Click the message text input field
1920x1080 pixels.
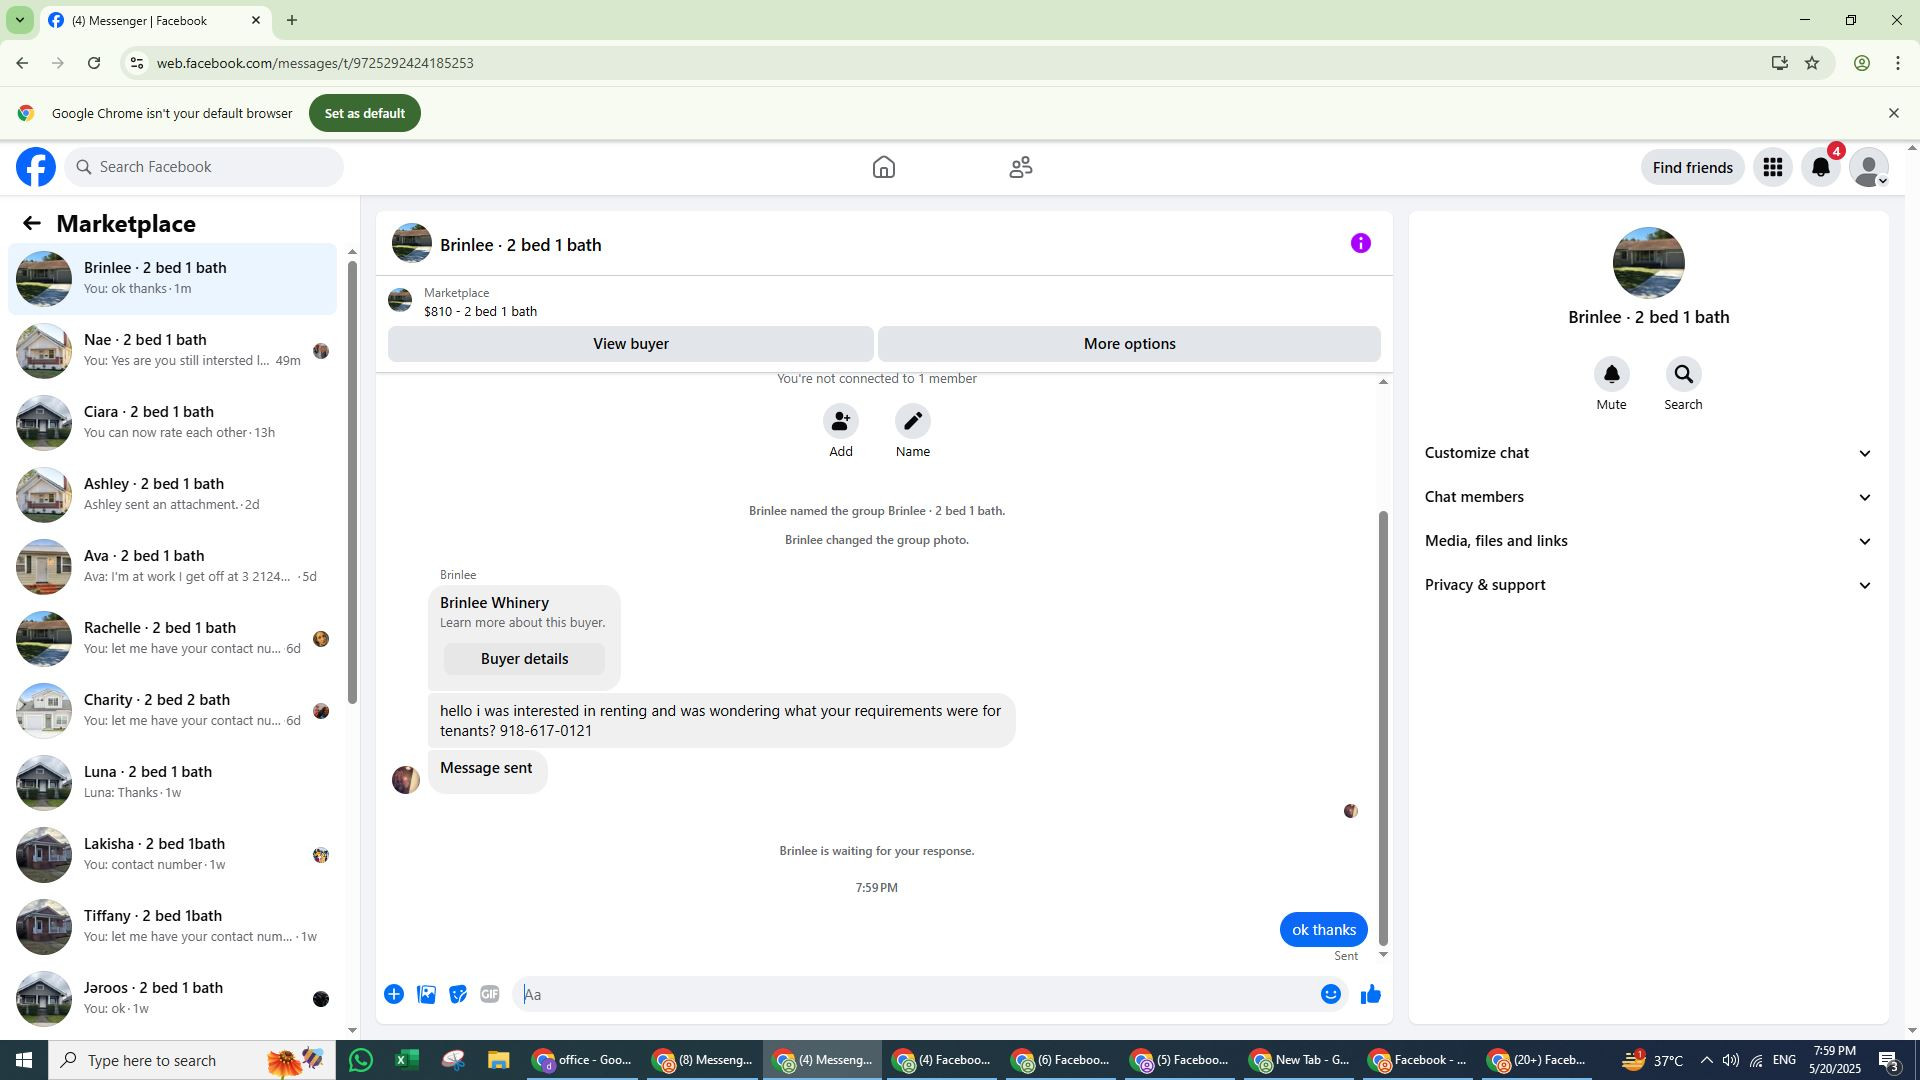coord(915,994)
